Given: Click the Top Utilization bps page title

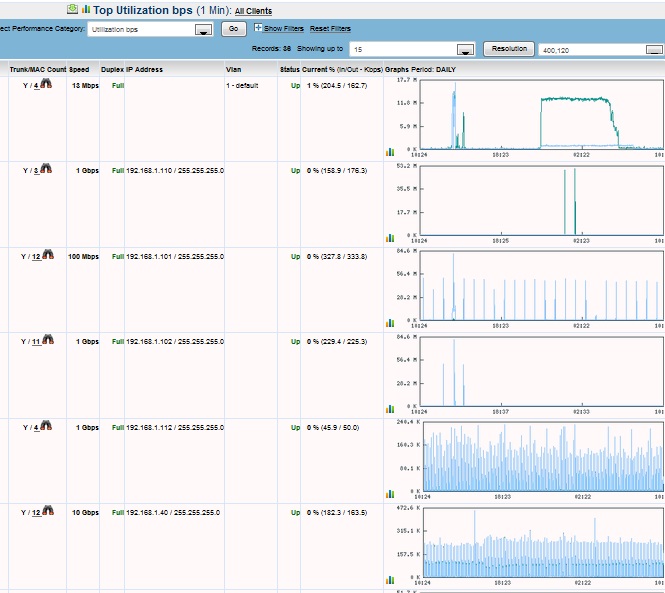Looking at the screenshot, I should pyautogui.click(x=142, y=10).
